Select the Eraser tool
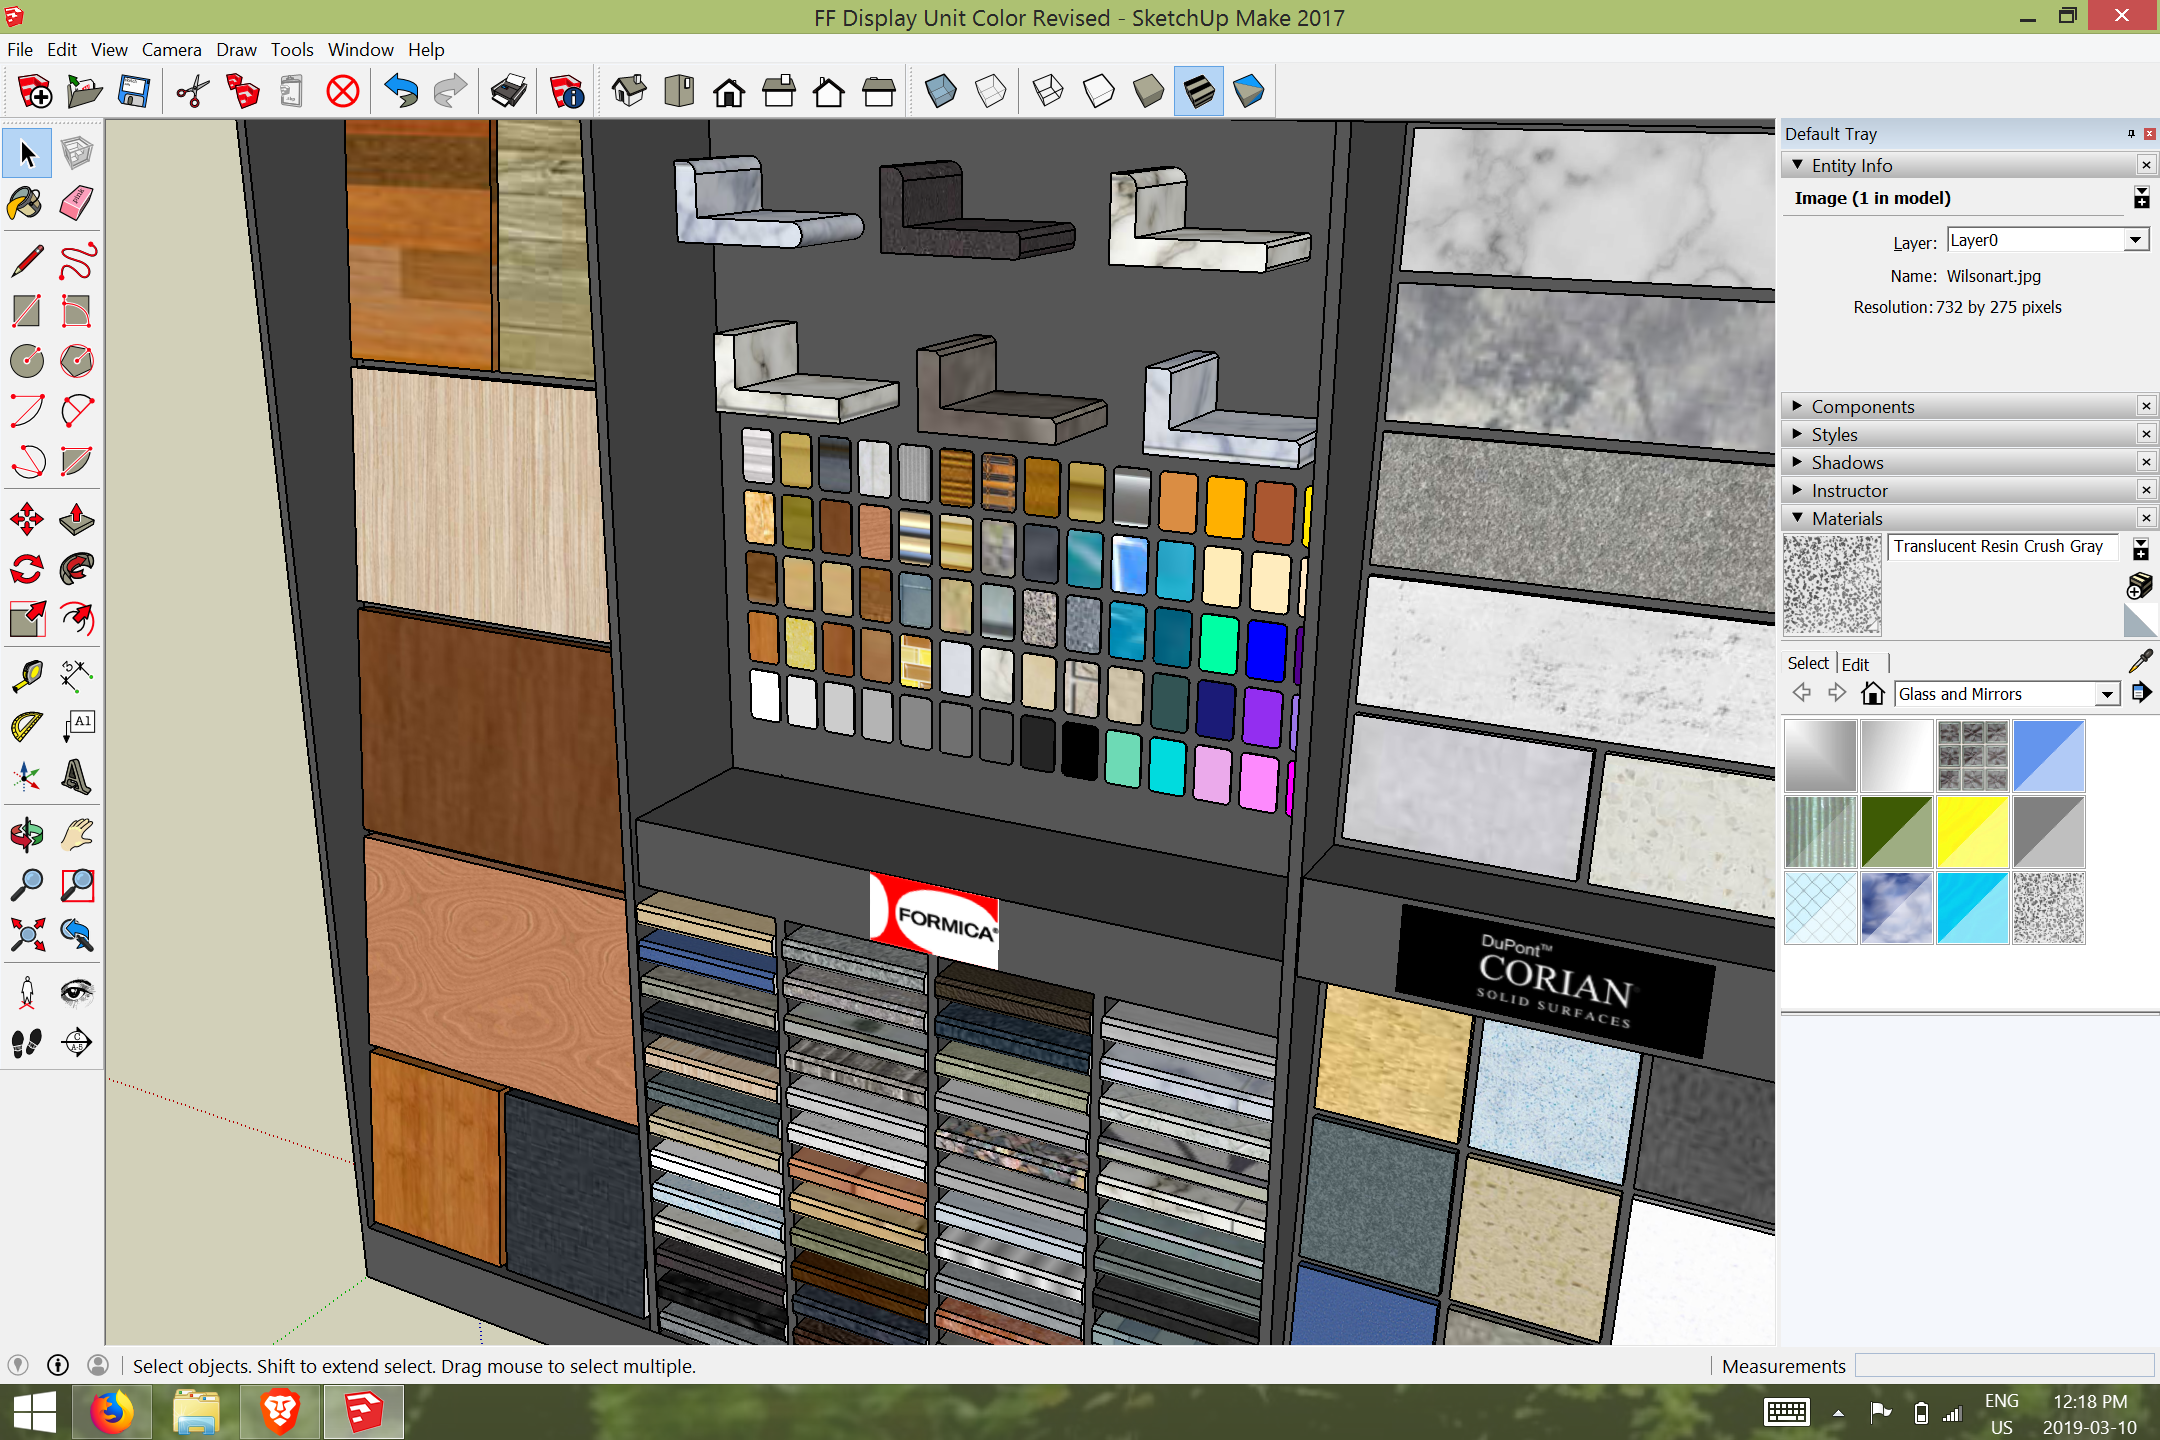Screen dimensions: 2160x1440 click(x=77, y=204)
